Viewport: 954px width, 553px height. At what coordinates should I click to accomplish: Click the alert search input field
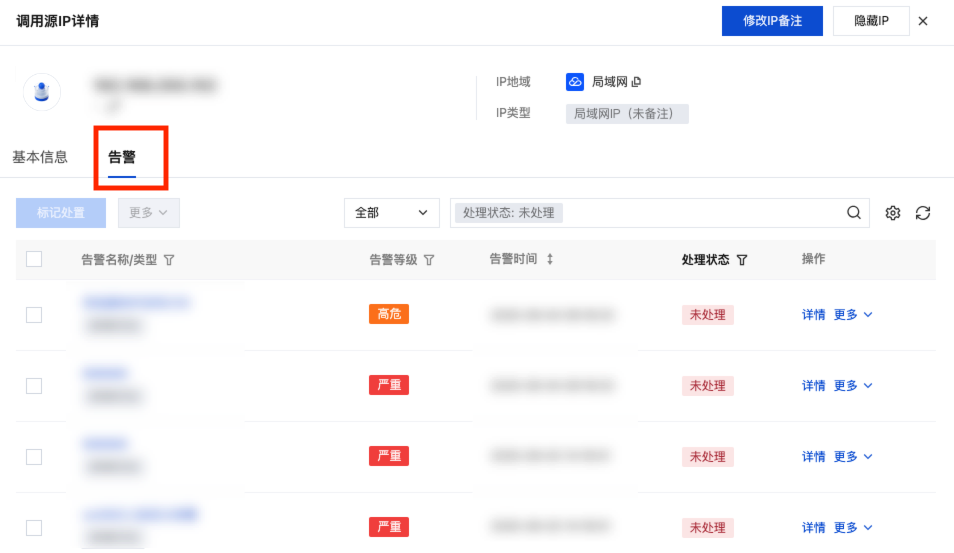click(x=700, y=213)
